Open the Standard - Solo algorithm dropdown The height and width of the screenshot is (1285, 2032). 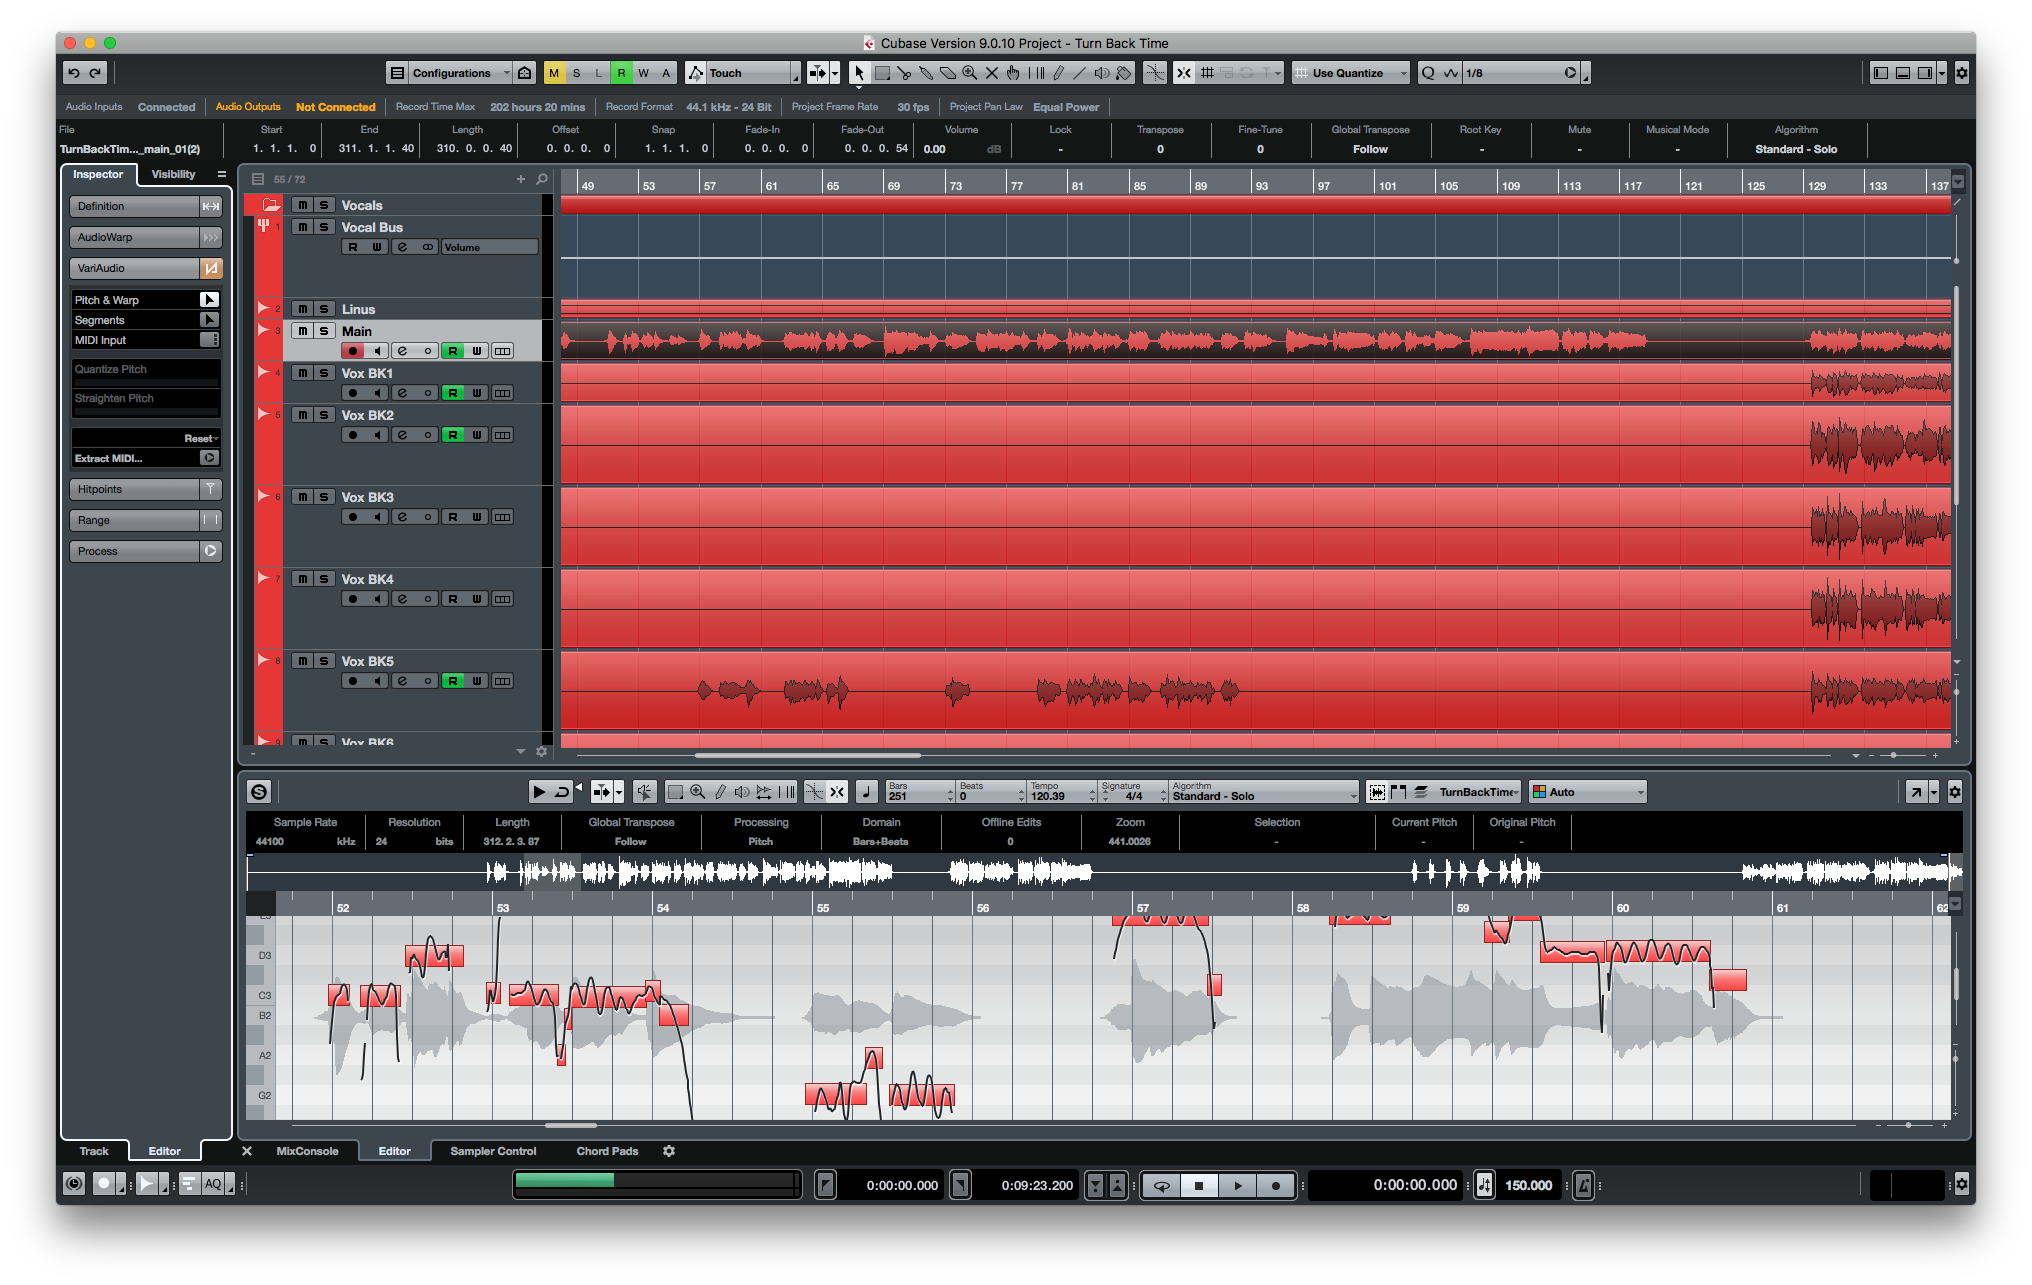coord(1264,792)
